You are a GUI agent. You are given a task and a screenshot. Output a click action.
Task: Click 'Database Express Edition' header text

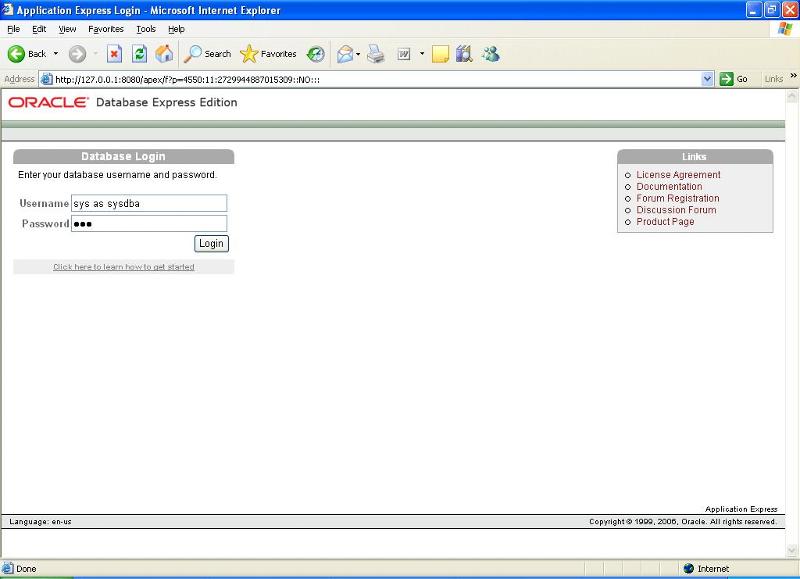pos(166,102)
